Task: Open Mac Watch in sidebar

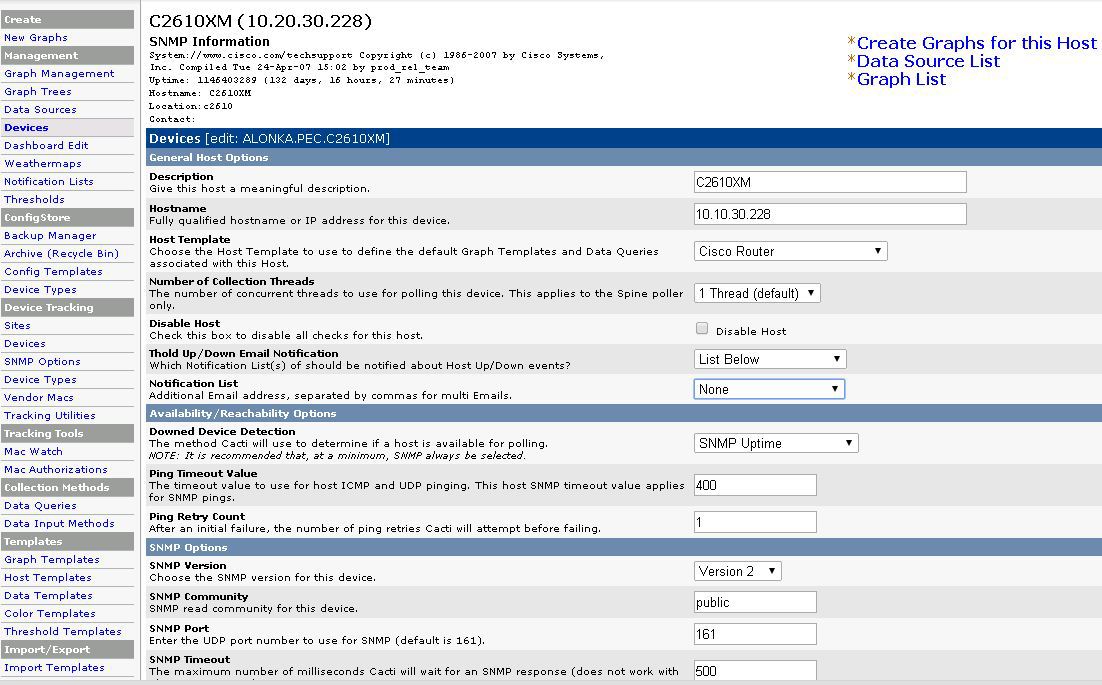Action: 33,452
